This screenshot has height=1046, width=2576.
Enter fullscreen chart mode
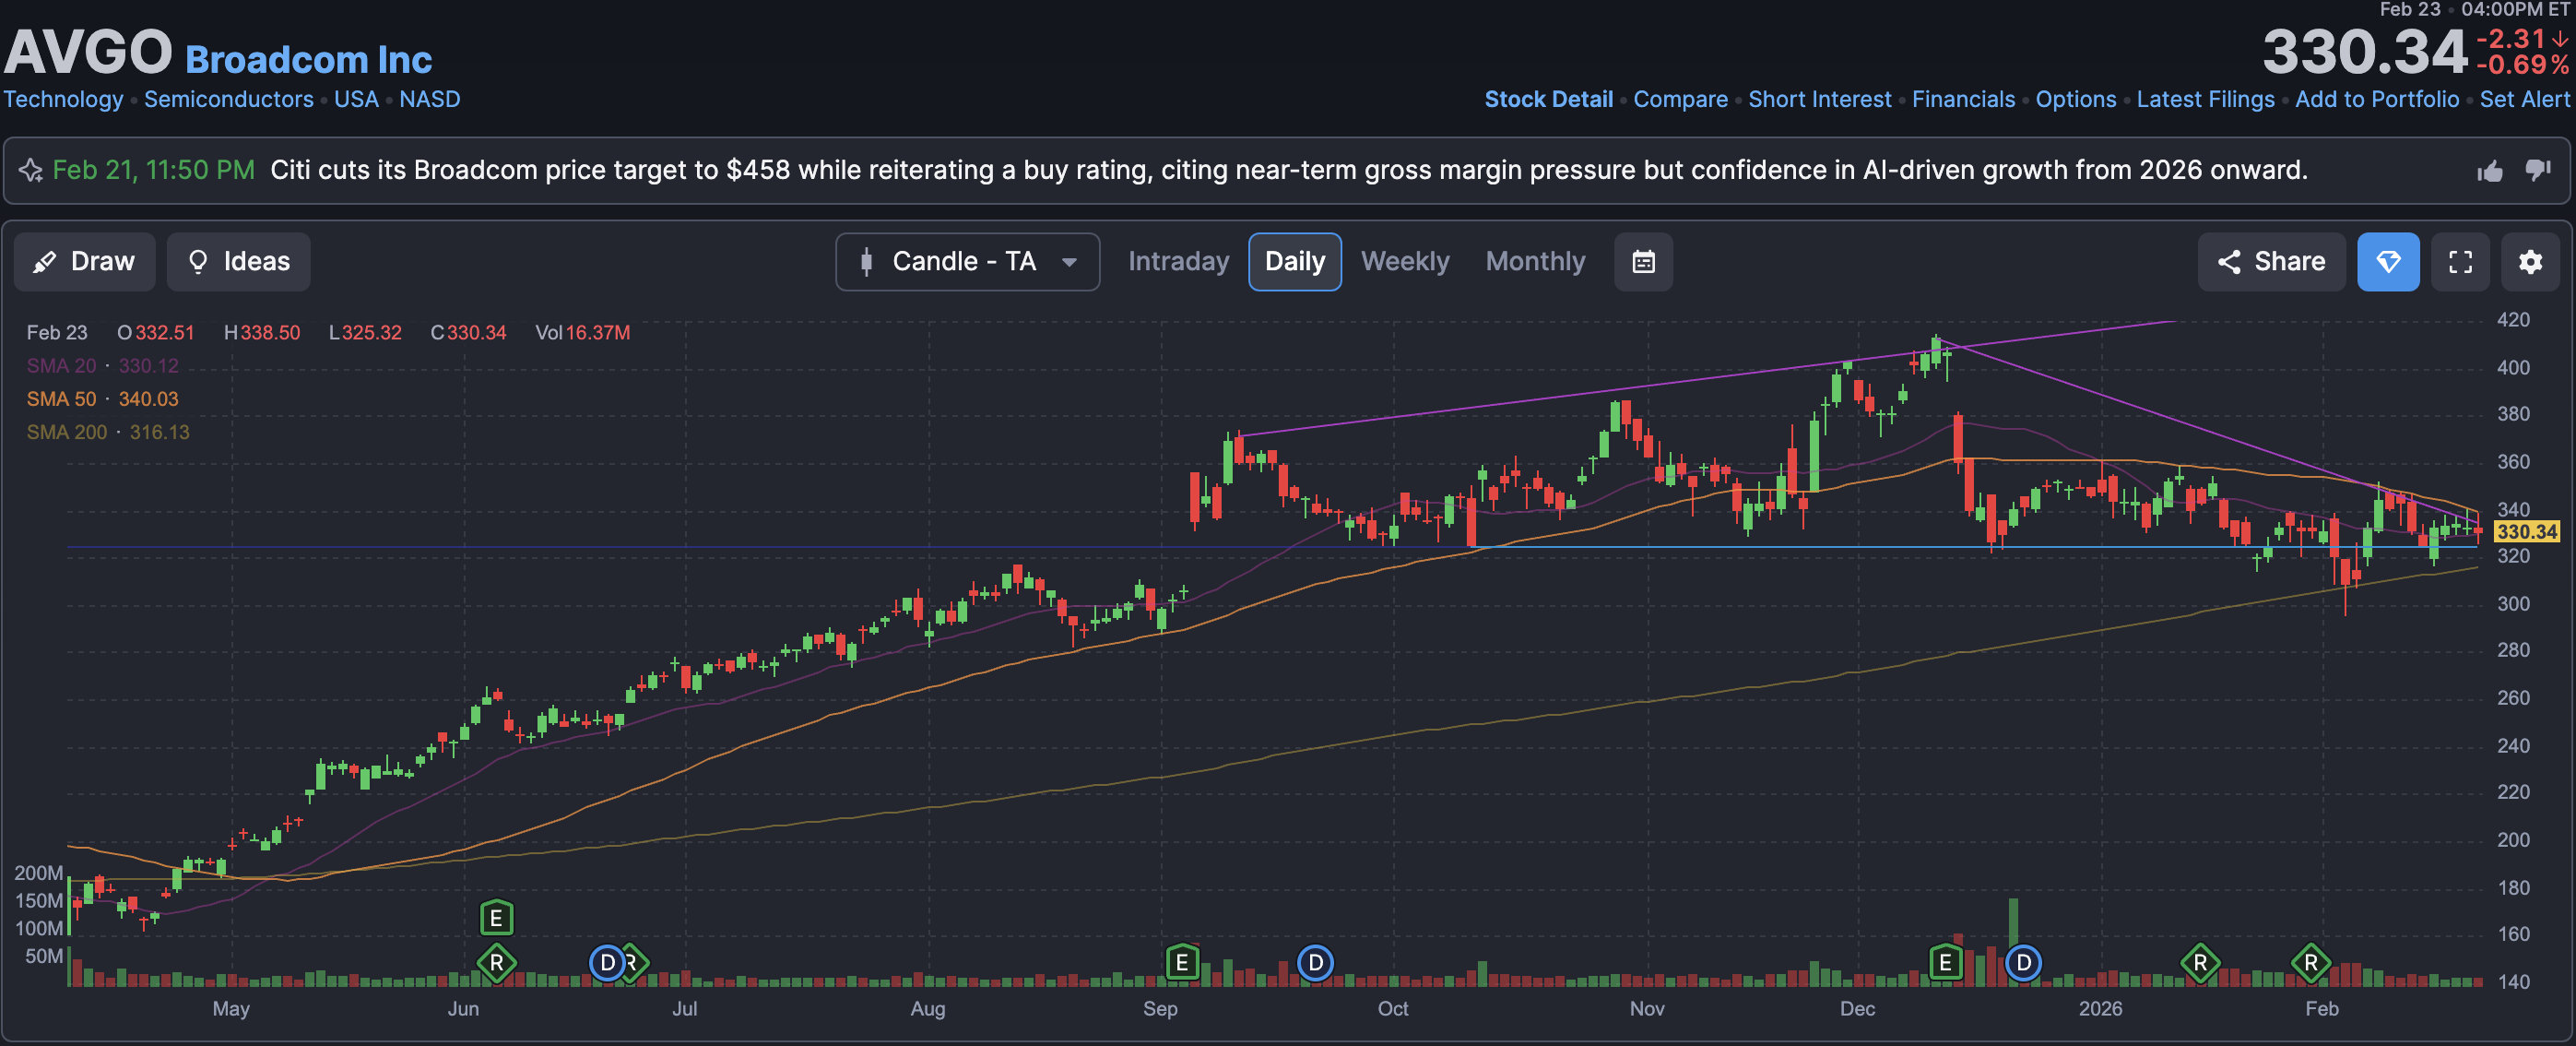[2460, 262]
